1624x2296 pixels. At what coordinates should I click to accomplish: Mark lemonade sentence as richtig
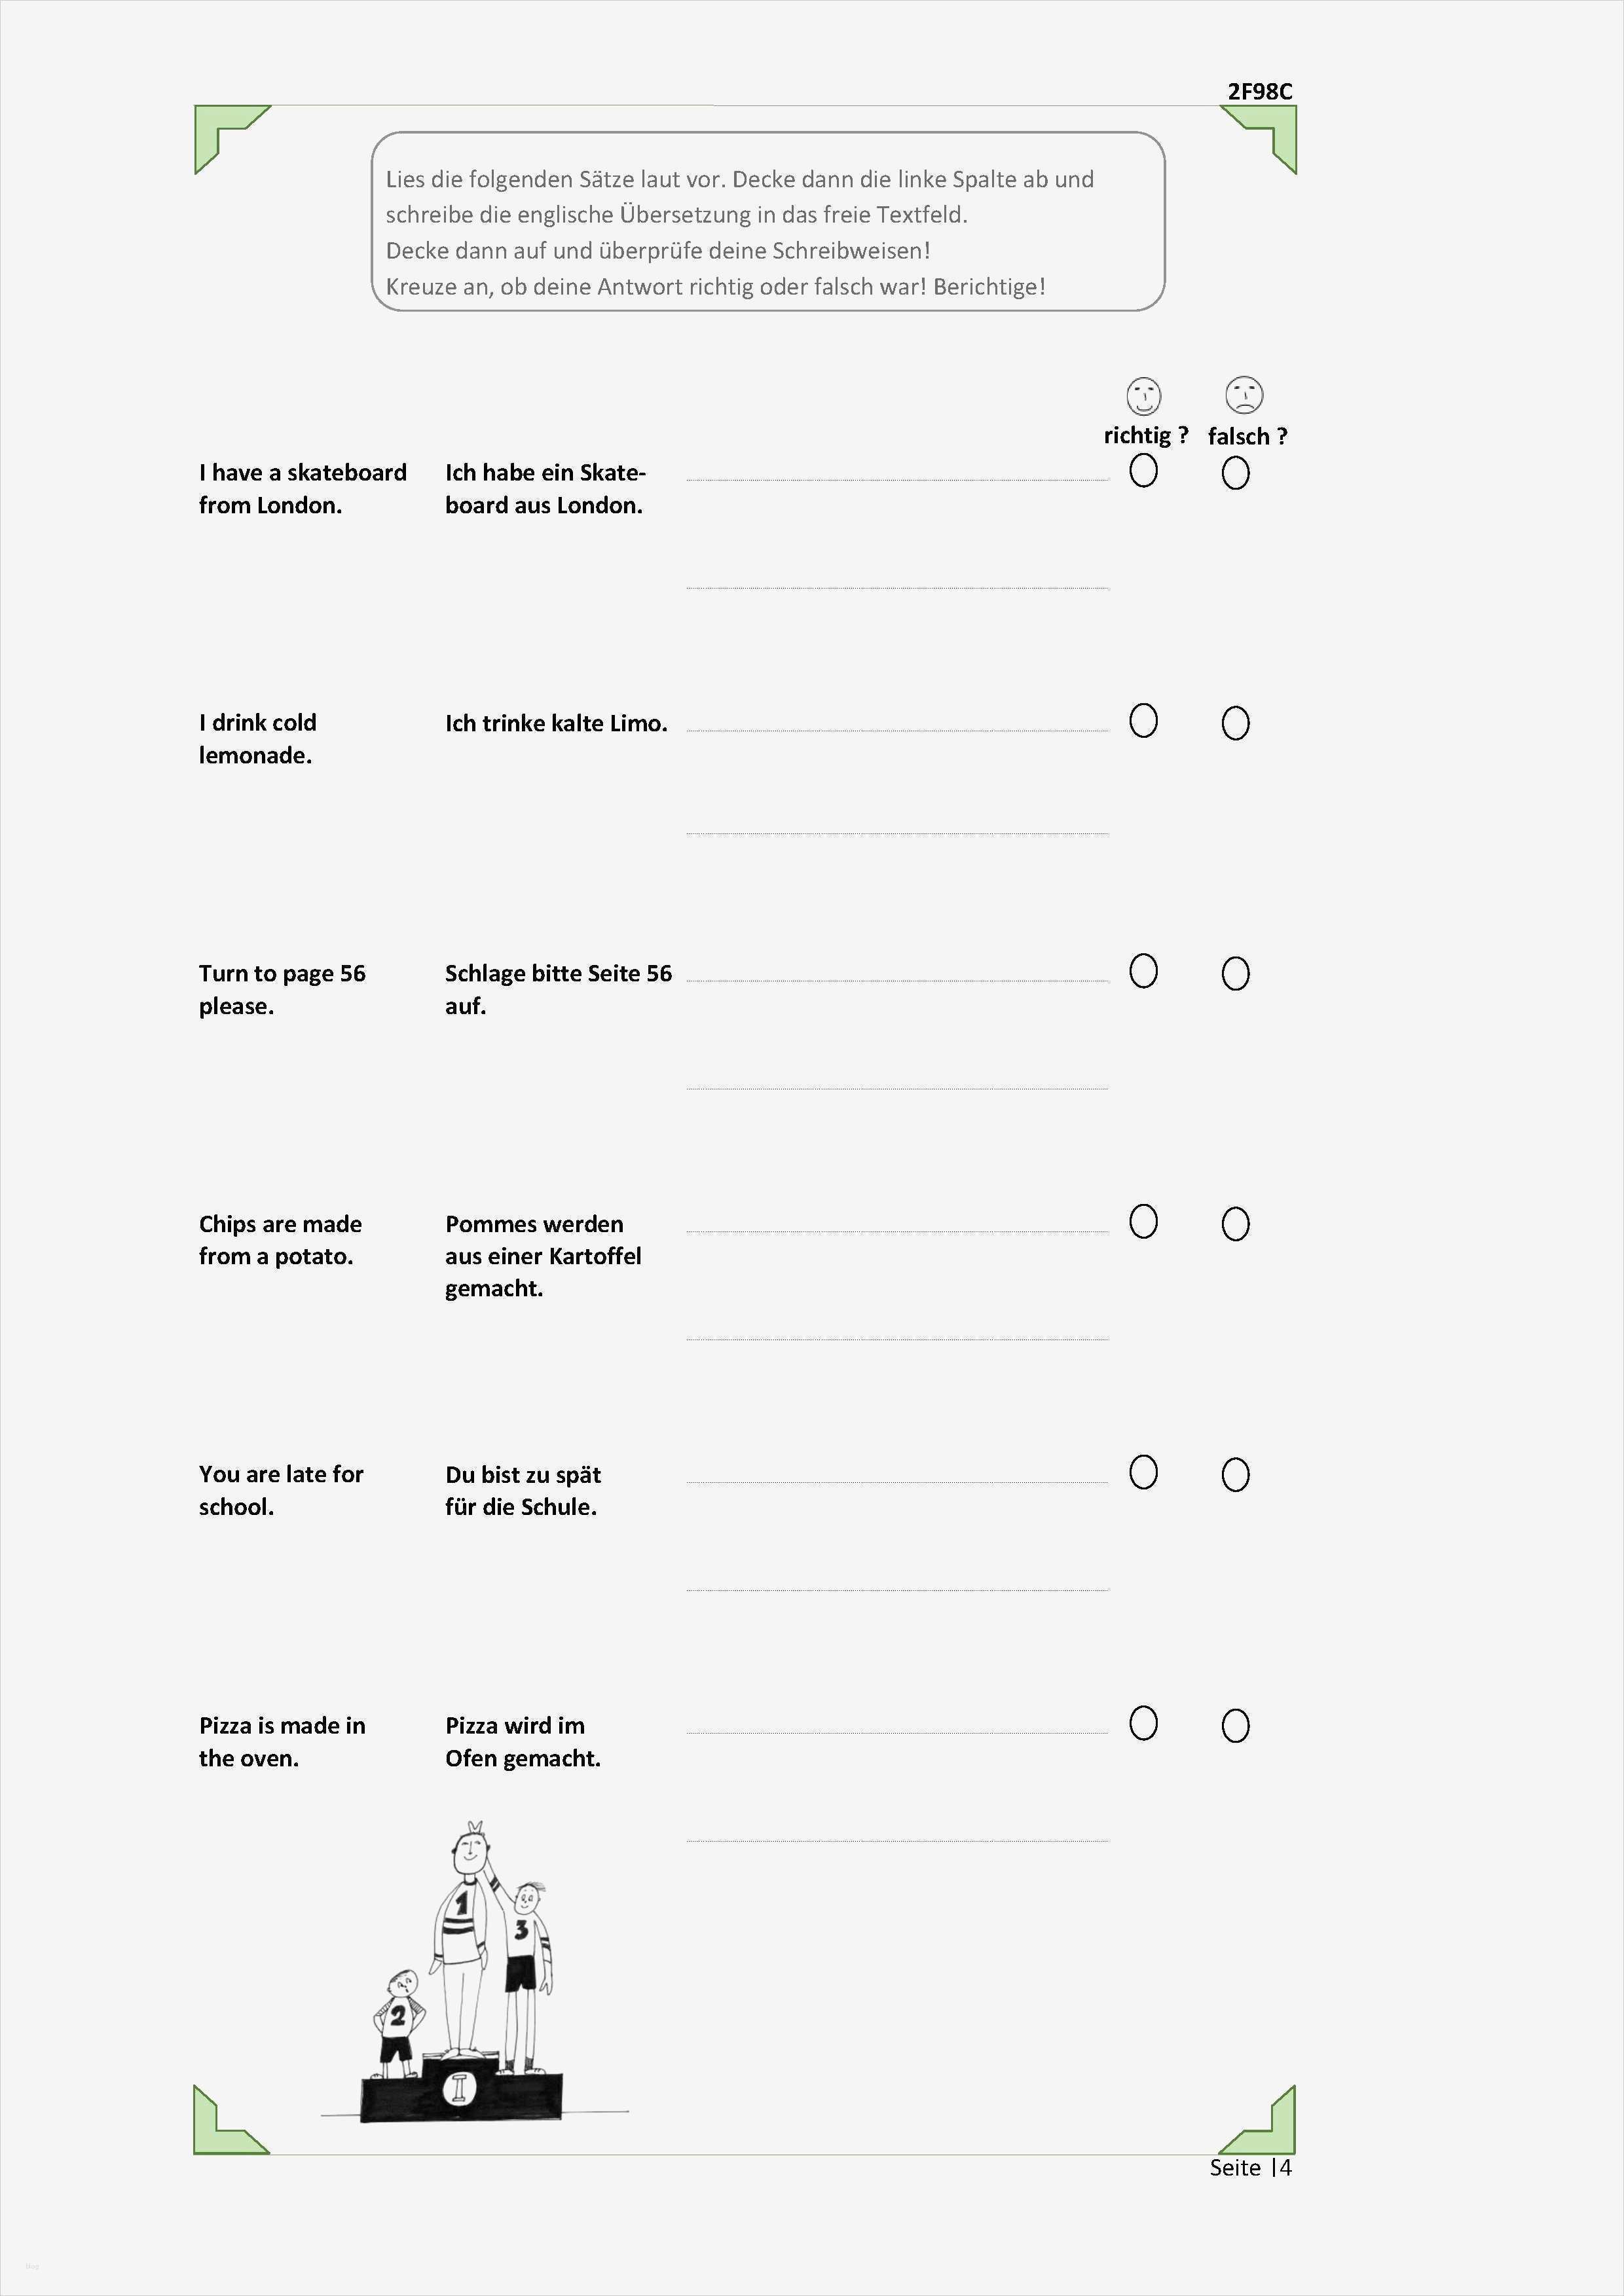(x=1143, y=721)
